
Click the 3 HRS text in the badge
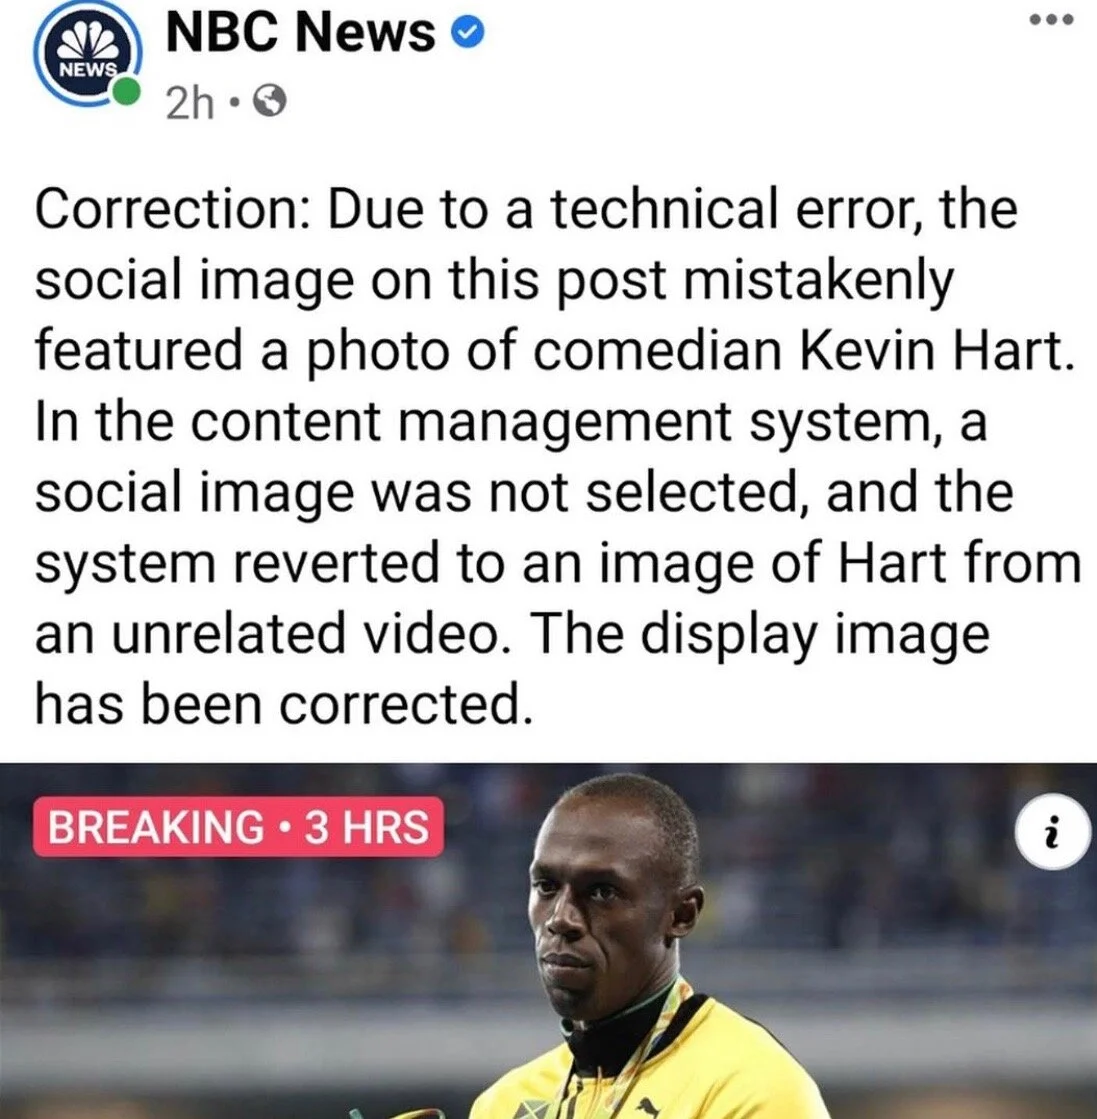[x=367, y=827]
